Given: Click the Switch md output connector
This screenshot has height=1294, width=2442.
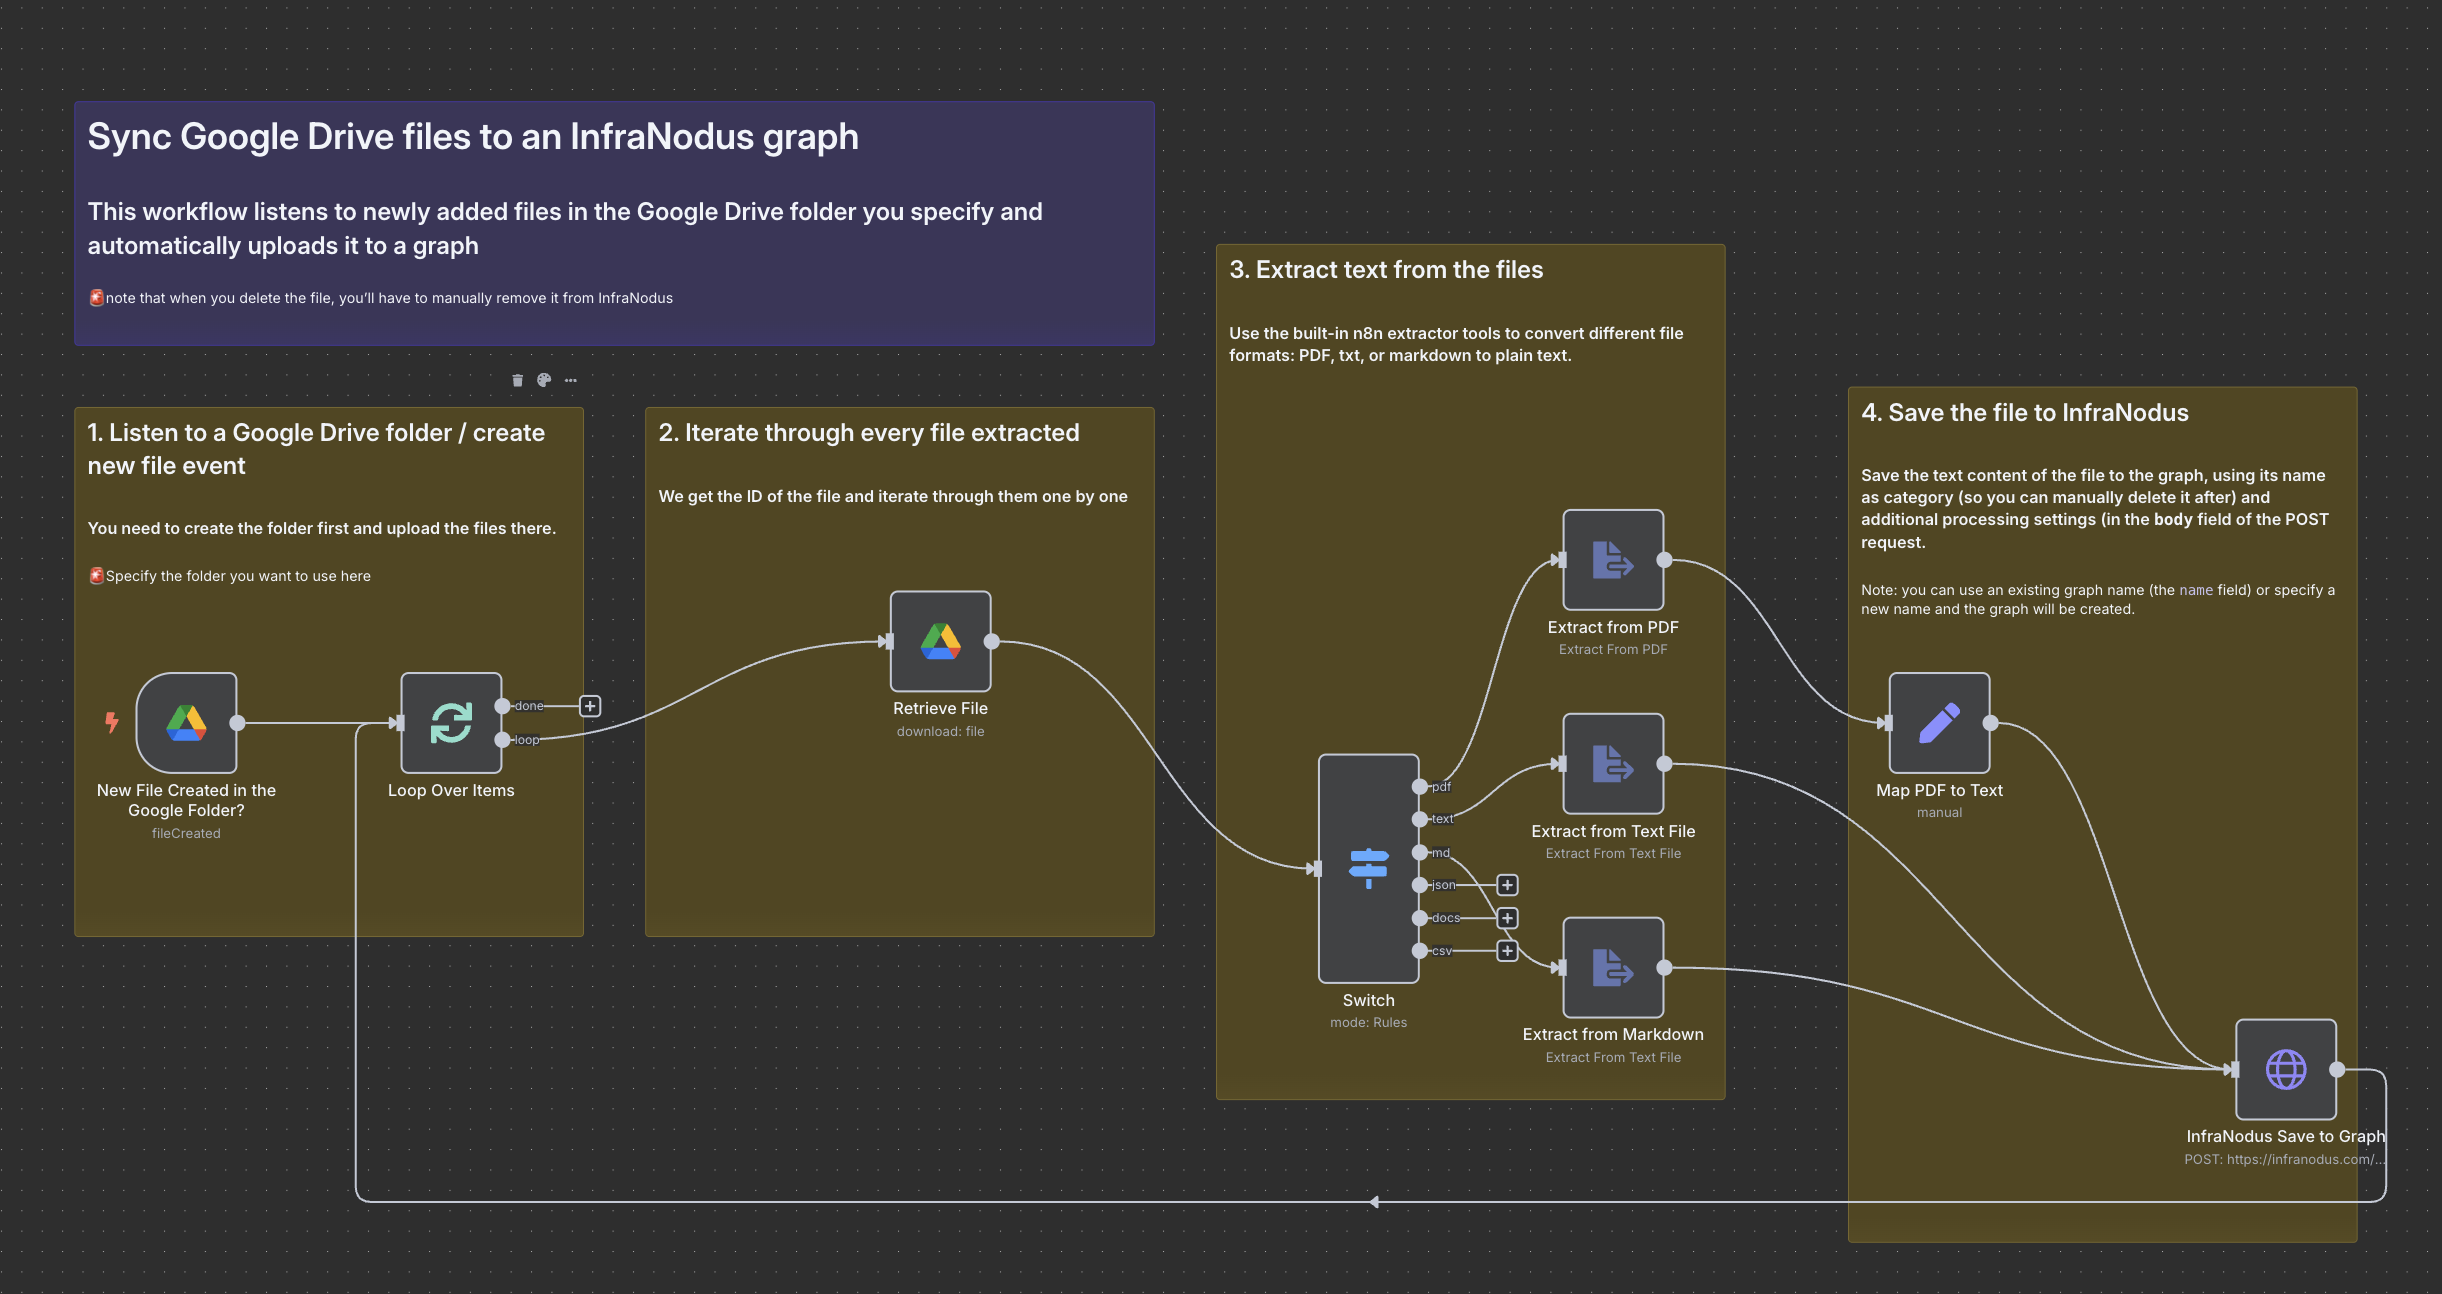Looking at the screenshot, I should (x=1419, y=853).
